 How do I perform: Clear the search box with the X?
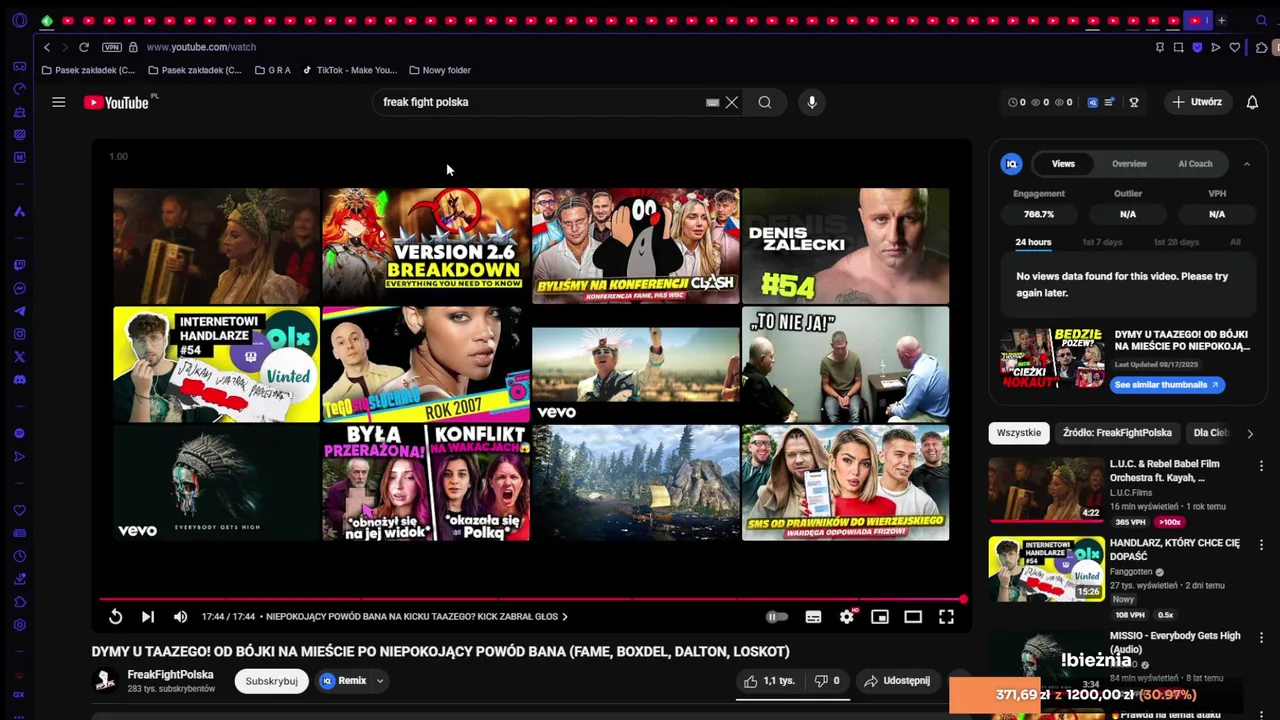coord(732,102)
